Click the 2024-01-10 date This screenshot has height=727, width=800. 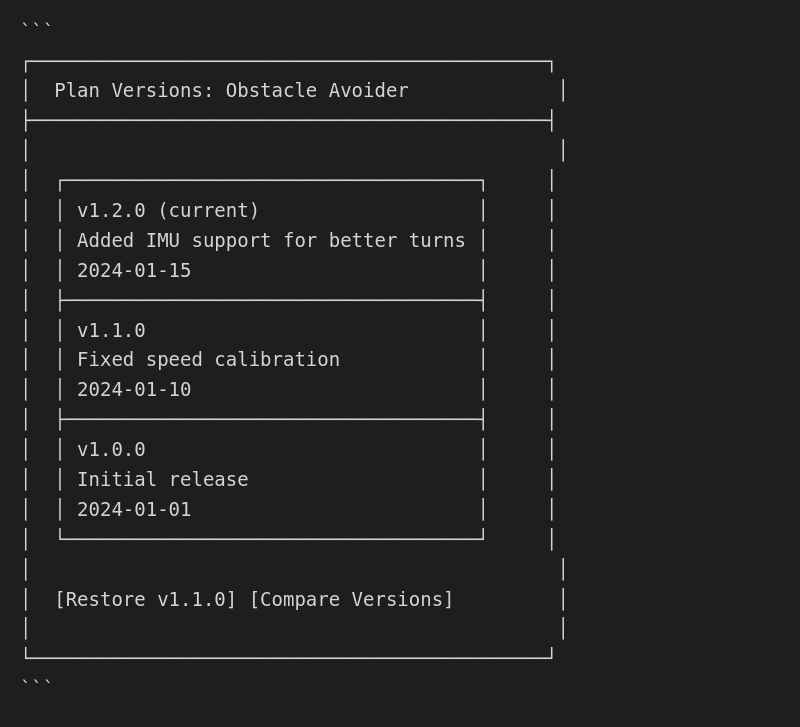134,390
